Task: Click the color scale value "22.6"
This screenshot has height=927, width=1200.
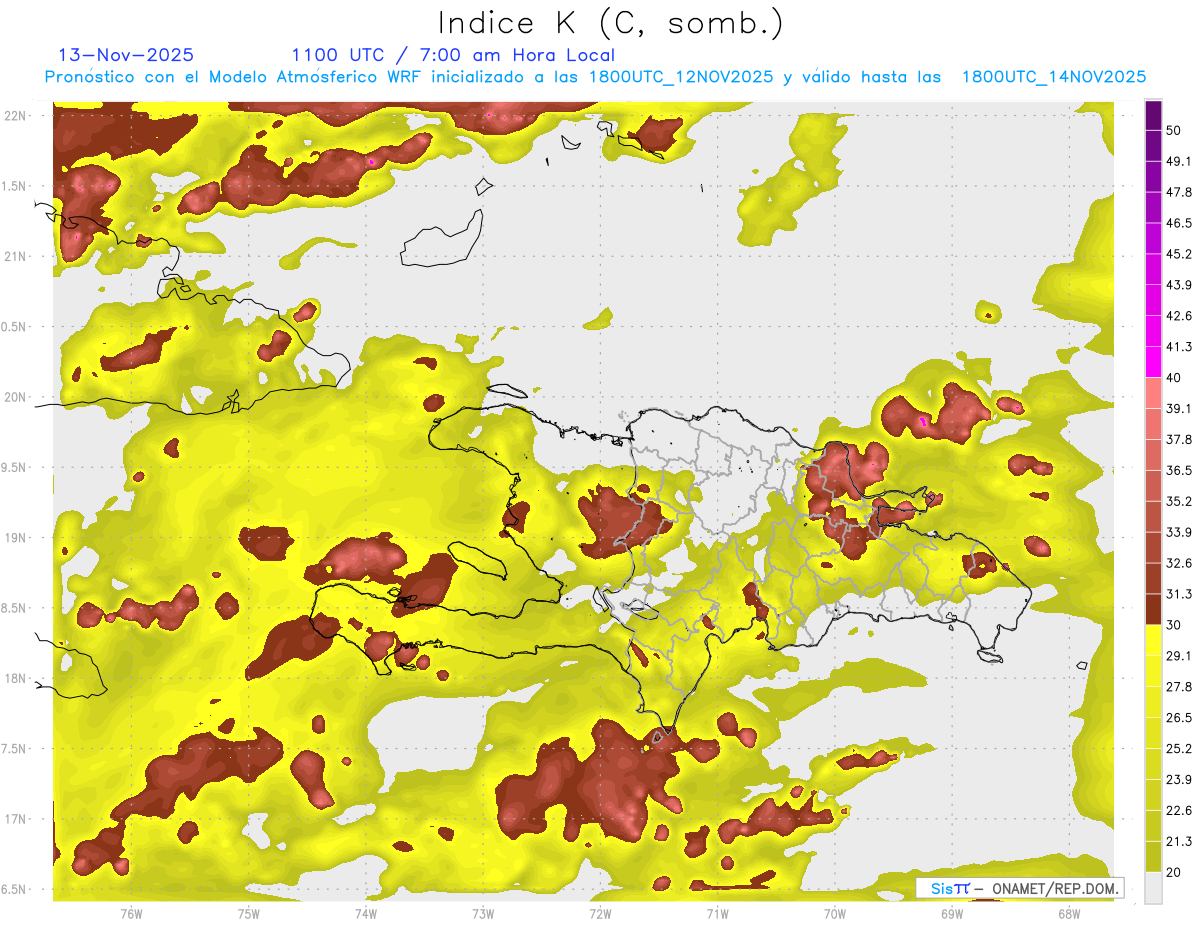Action: click(1178, 811)
